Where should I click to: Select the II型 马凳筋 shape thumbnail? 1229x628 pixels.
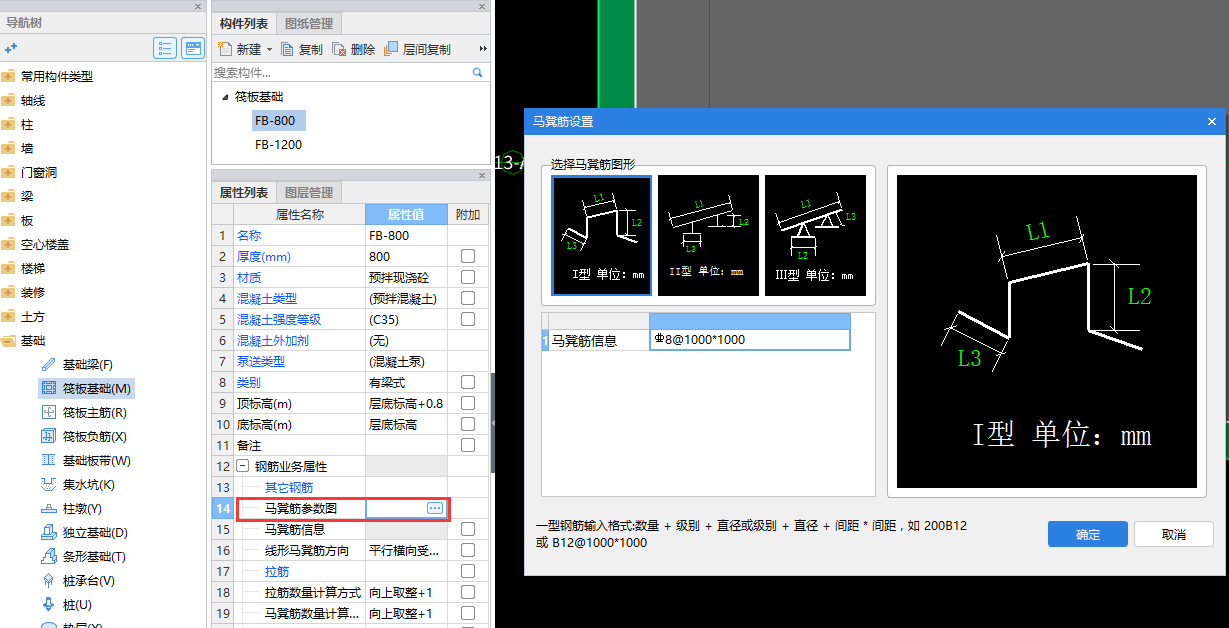click(708, 234)
